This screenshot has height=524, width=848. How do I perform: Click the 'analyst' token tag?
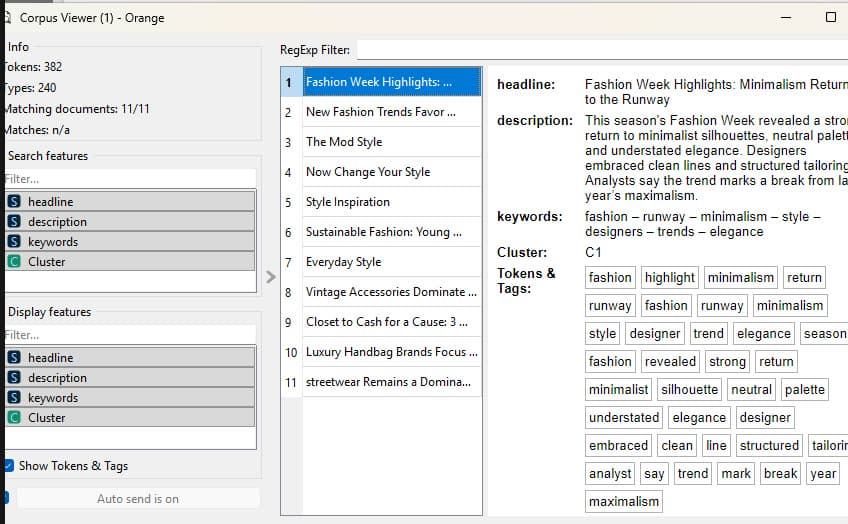610,474
